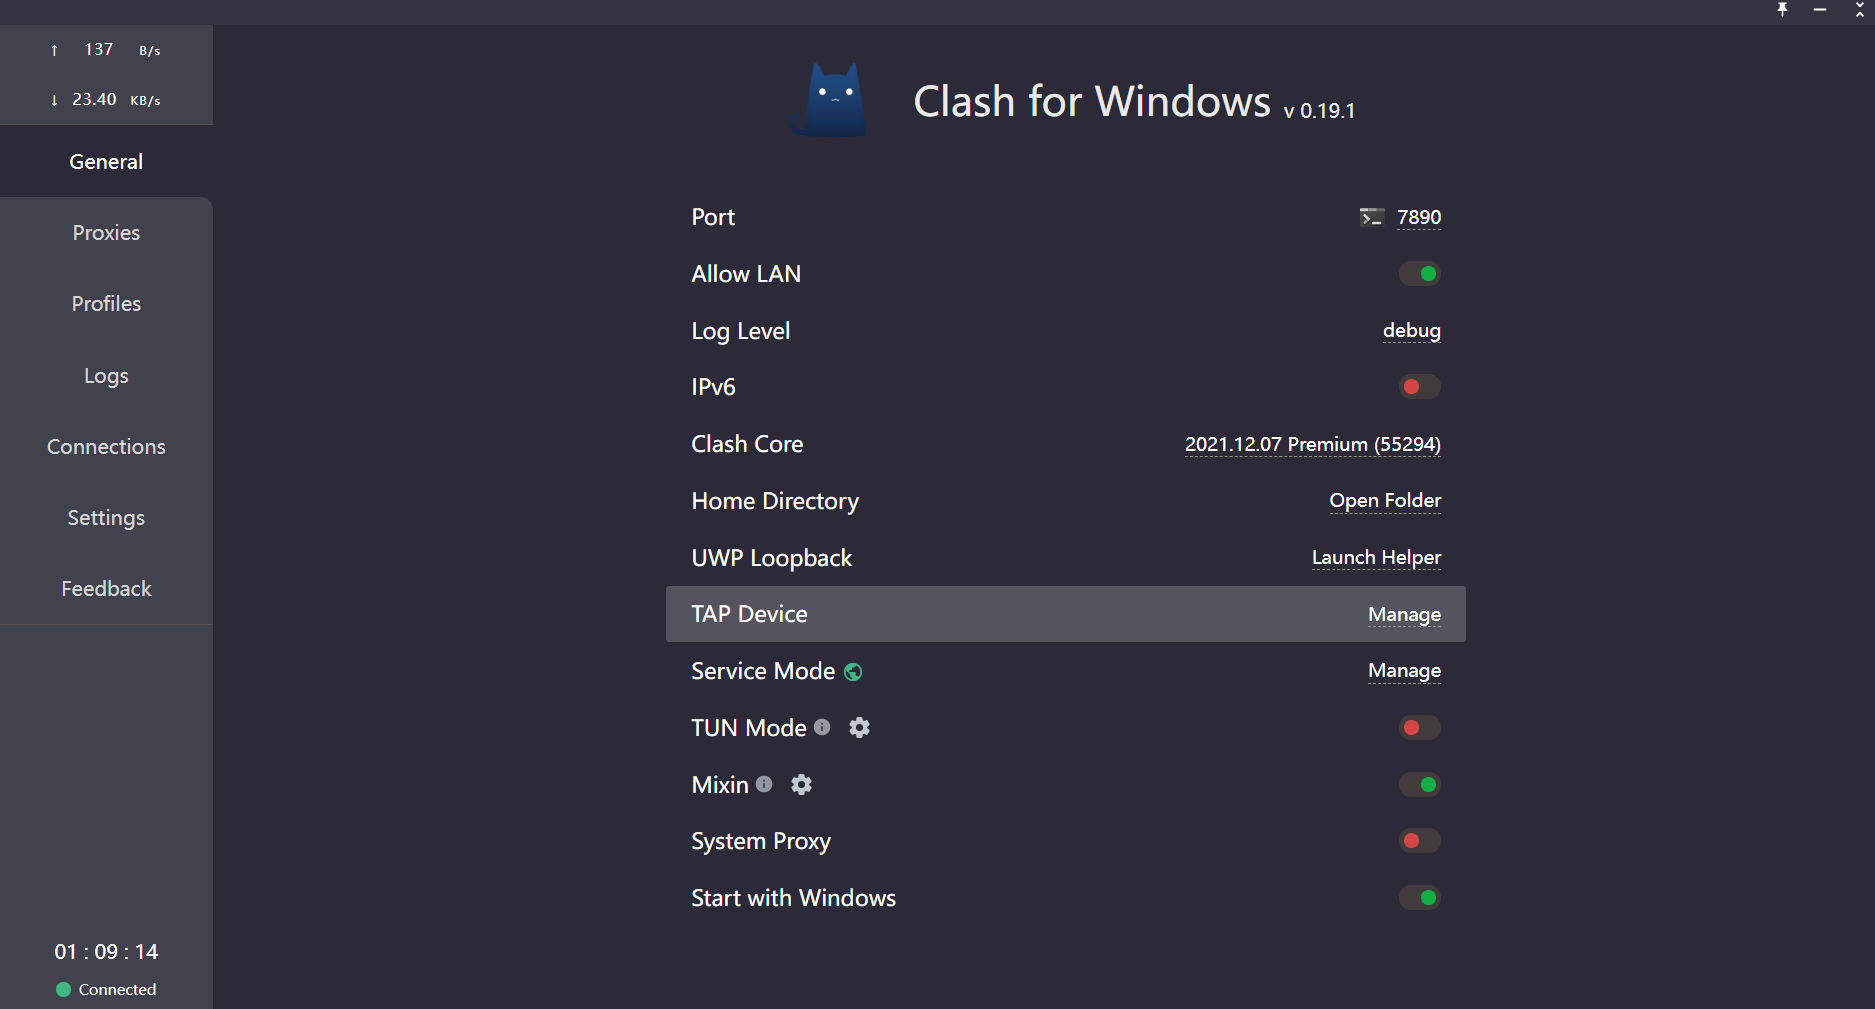The width and height of the screenshot is (1875, 1009).
Task: Open terminal icon beside Port 7890
Action: pos(1371,217)
